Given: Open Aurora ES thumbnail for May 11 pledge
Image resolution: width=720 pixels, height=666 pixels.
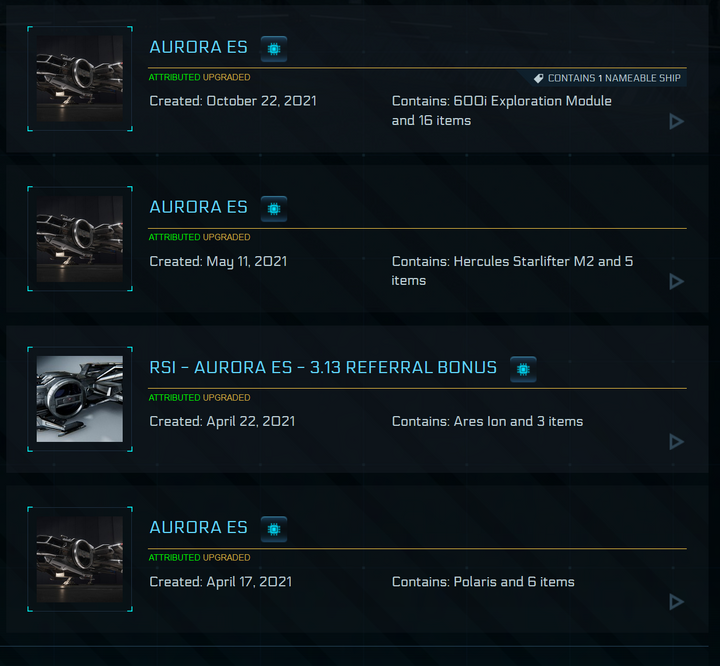Looking at the screenshot, I should 80,239.
